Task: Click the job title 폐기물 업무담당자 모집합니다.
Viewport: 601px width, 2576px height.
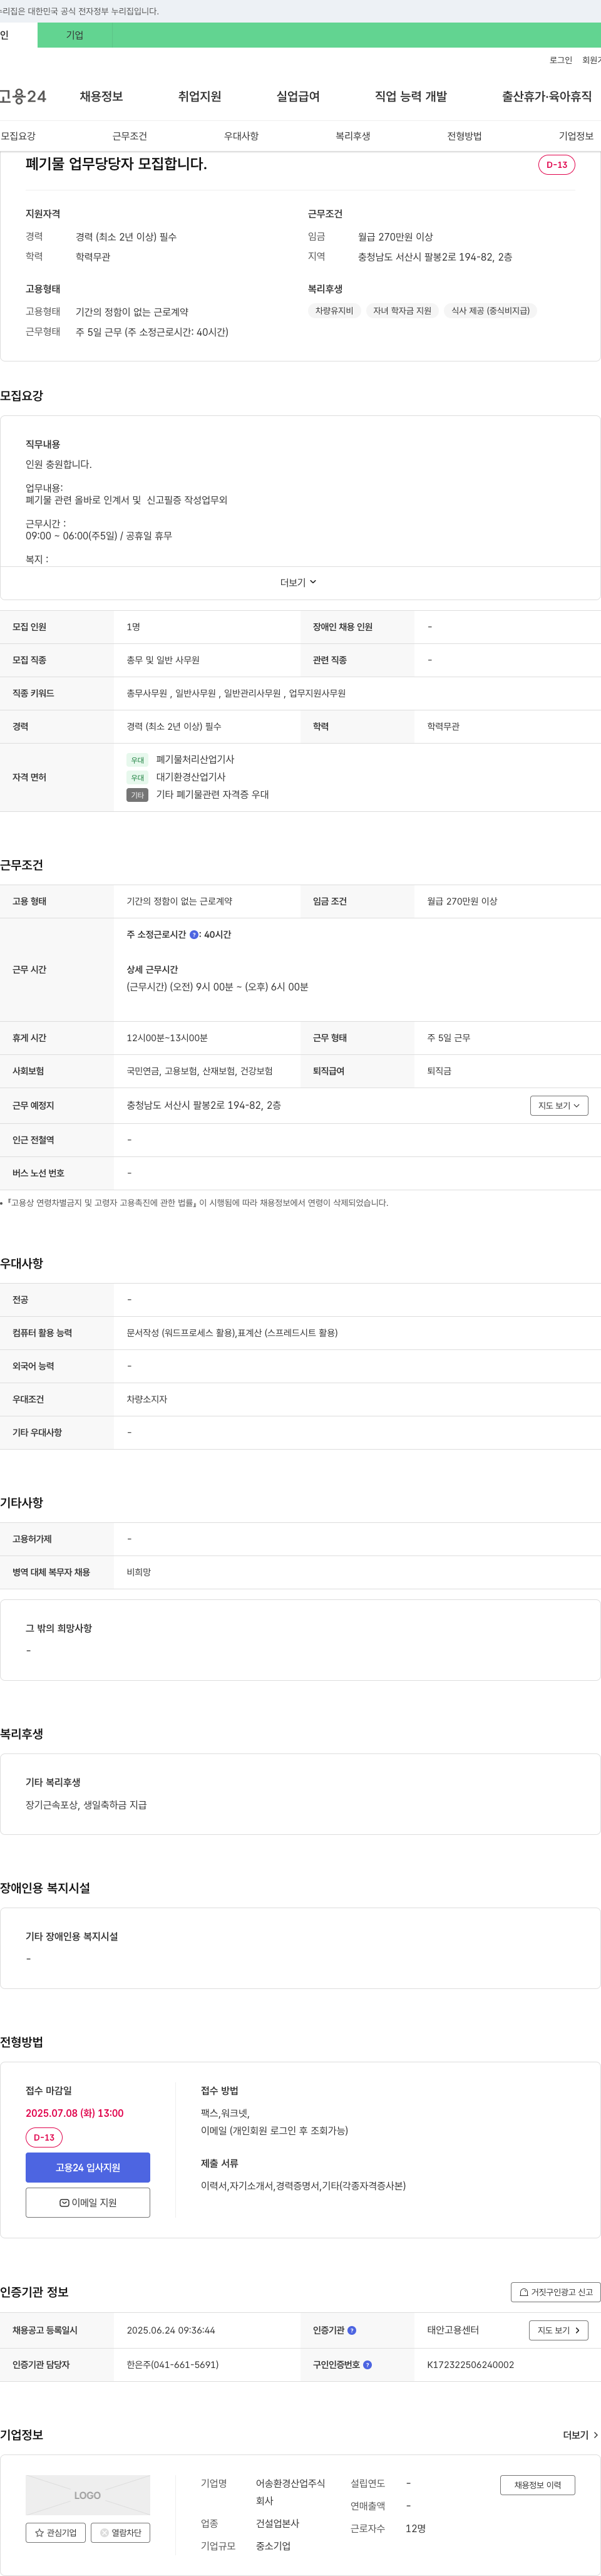Action: [116, 164]
